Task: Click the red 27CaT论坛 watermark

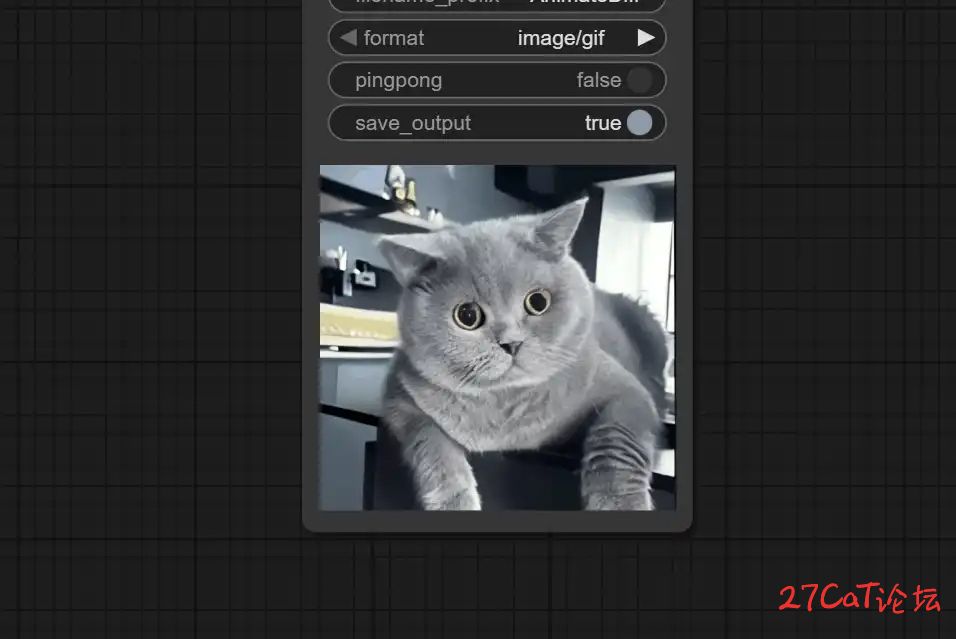Action: pos(858,598)
